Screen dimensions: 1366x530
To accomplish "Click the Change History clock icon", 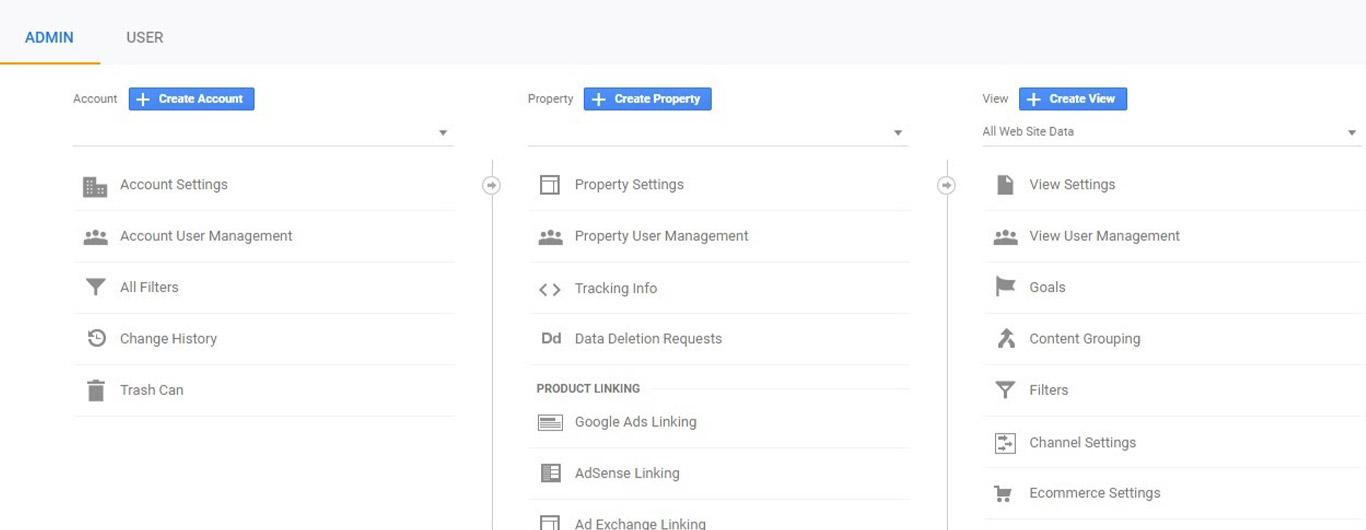I will coord(96,338).
